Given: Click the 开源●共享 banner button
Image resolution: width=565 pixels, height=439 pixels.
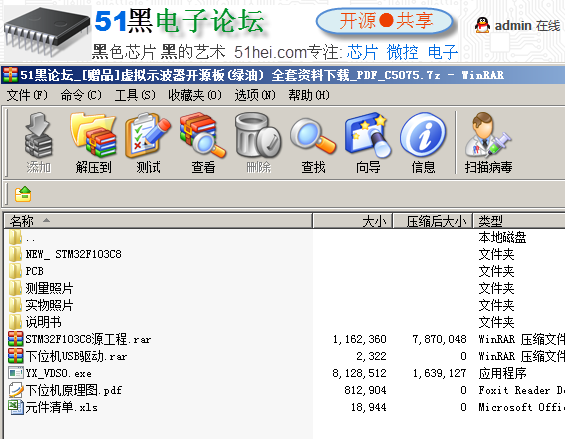Looking at the screenshot, I should tap(384, 21).
